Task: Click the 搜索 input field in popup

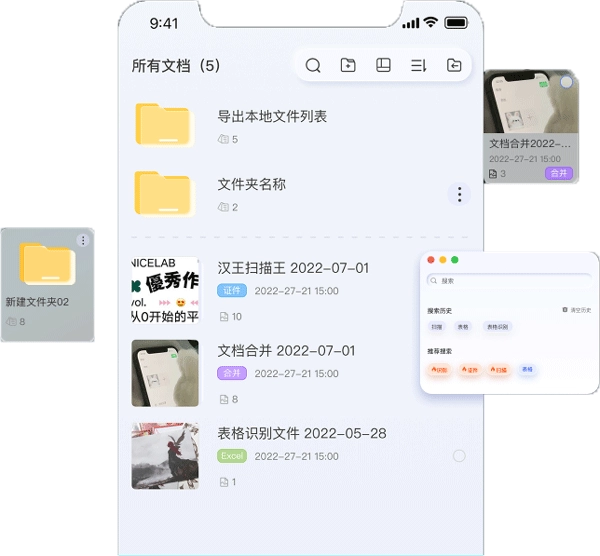Action: (510, 281)
